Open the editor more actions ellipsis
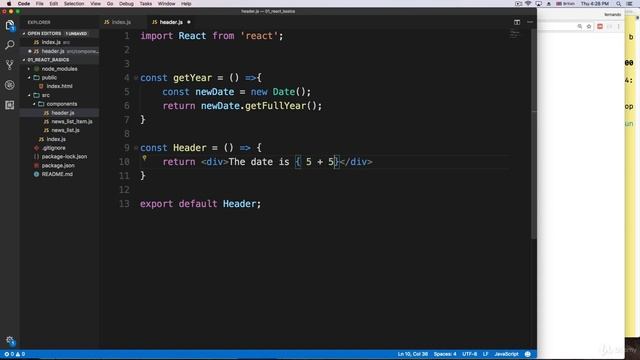Viewport: 640px width, 360px height. 530,22
